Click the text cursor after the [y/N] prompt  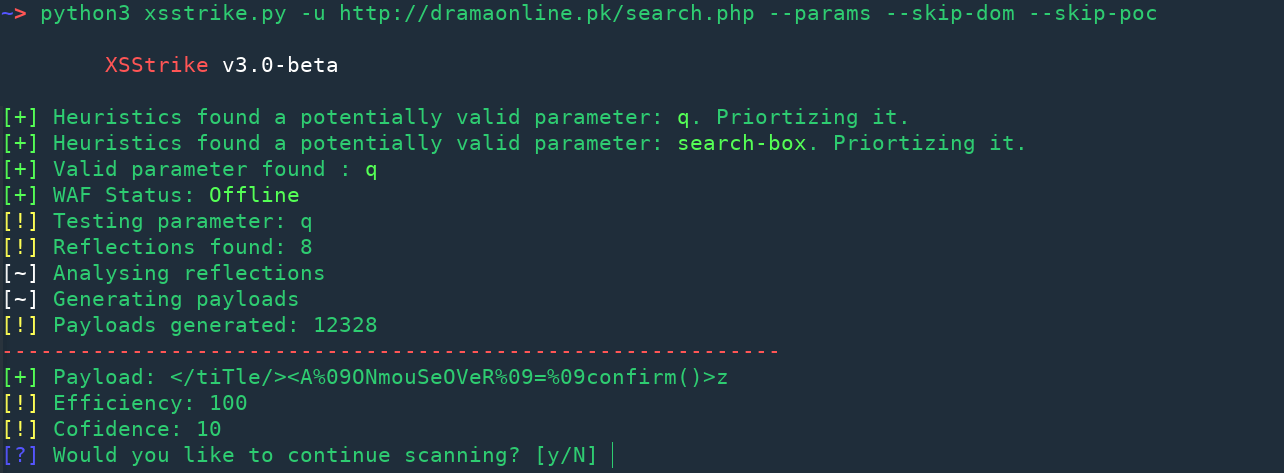click(611, 455)
